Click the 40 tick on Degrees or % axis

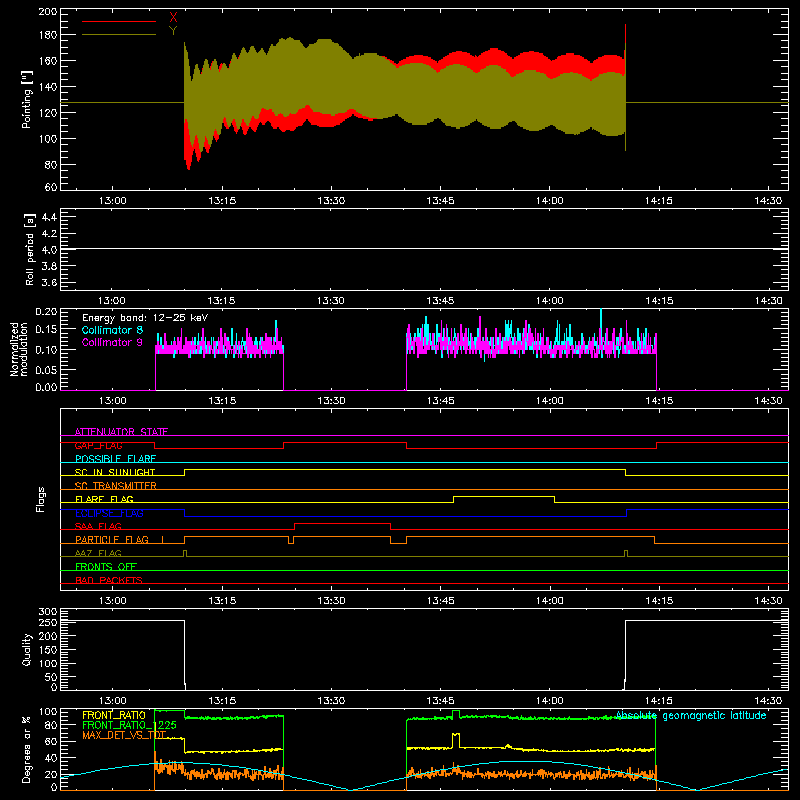[x=51, y=758]
